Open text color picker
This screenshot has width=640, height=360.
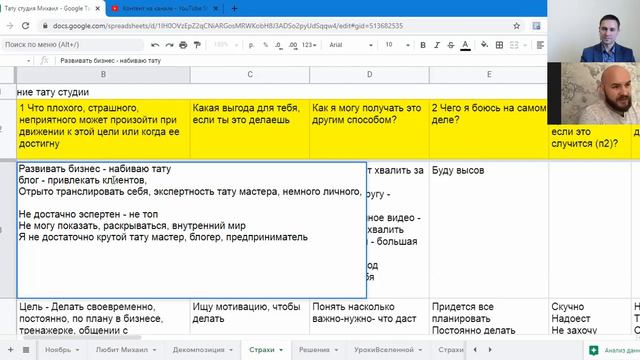(x=465, y=45)
